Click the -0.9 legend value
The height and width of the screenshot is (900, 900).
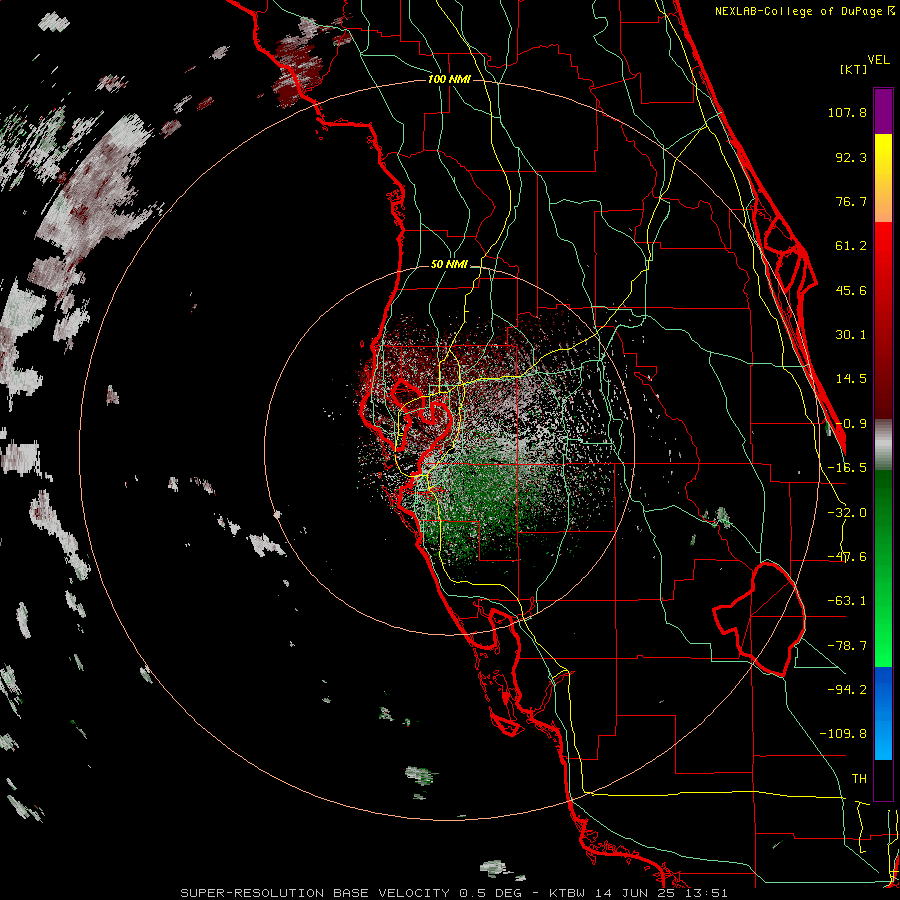tap(851, 424)
